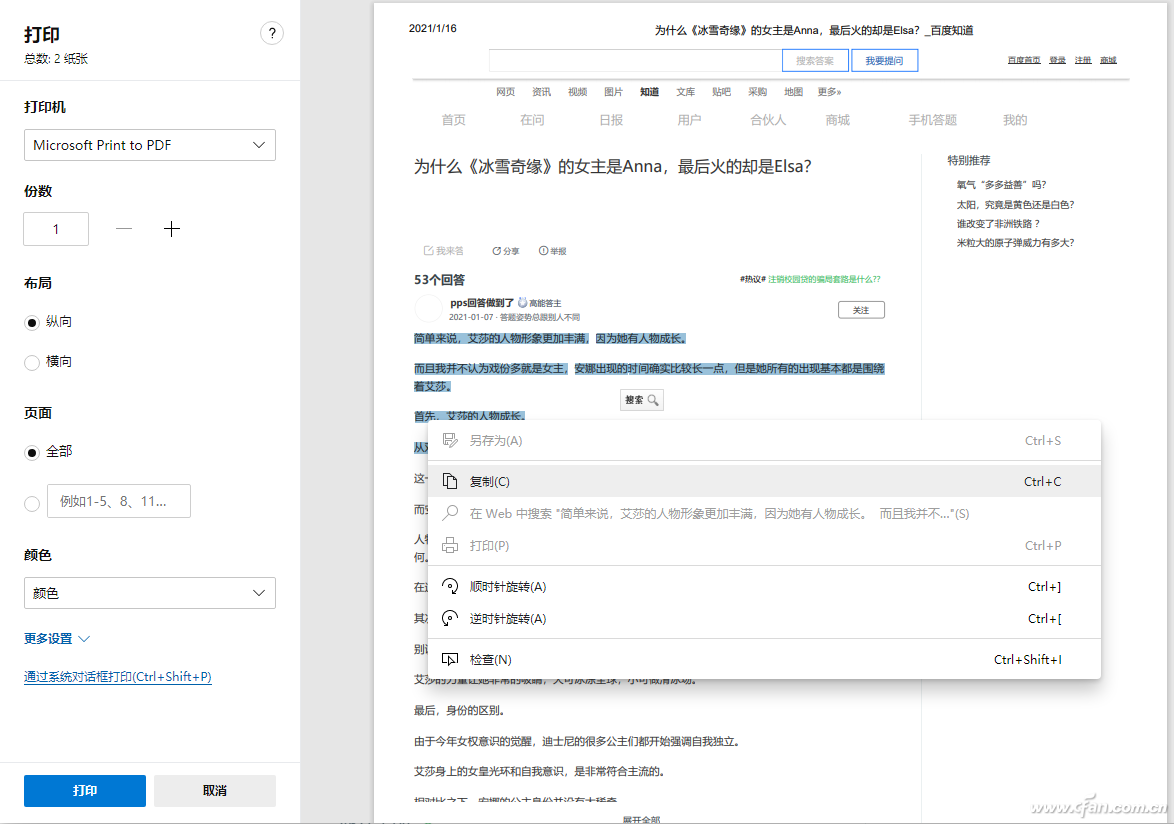Click the 关注 follow button in preview
This screenshot has height=824, width=1174.
point(861,310)
